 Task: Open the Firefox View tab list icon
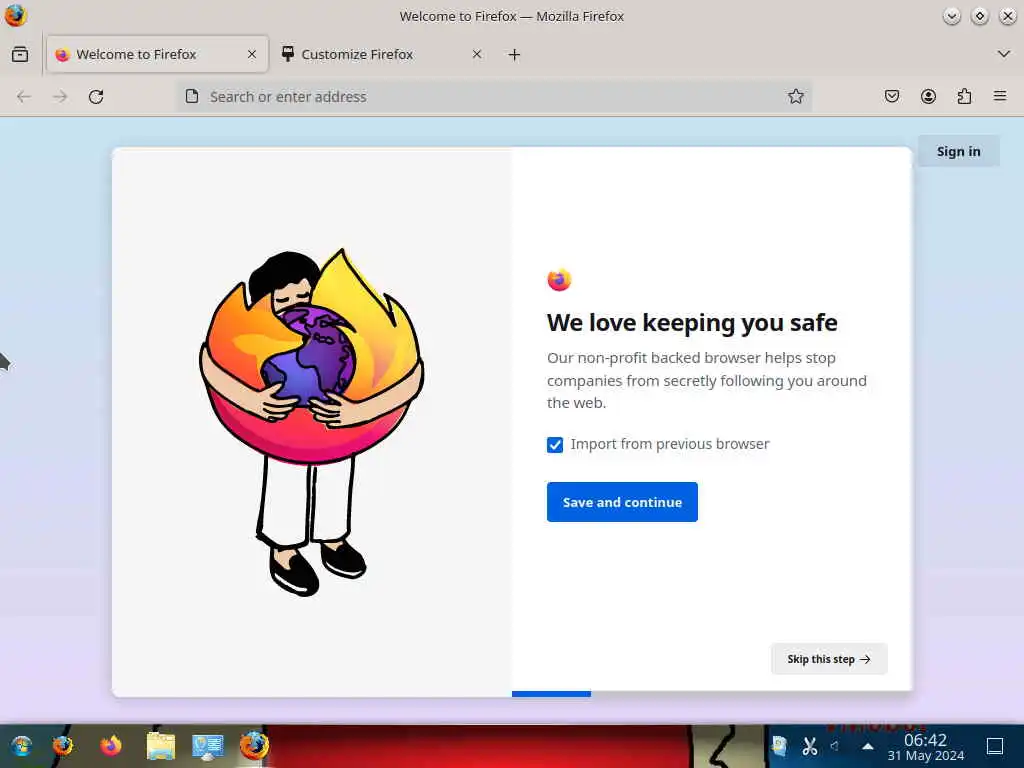[20, 54]
